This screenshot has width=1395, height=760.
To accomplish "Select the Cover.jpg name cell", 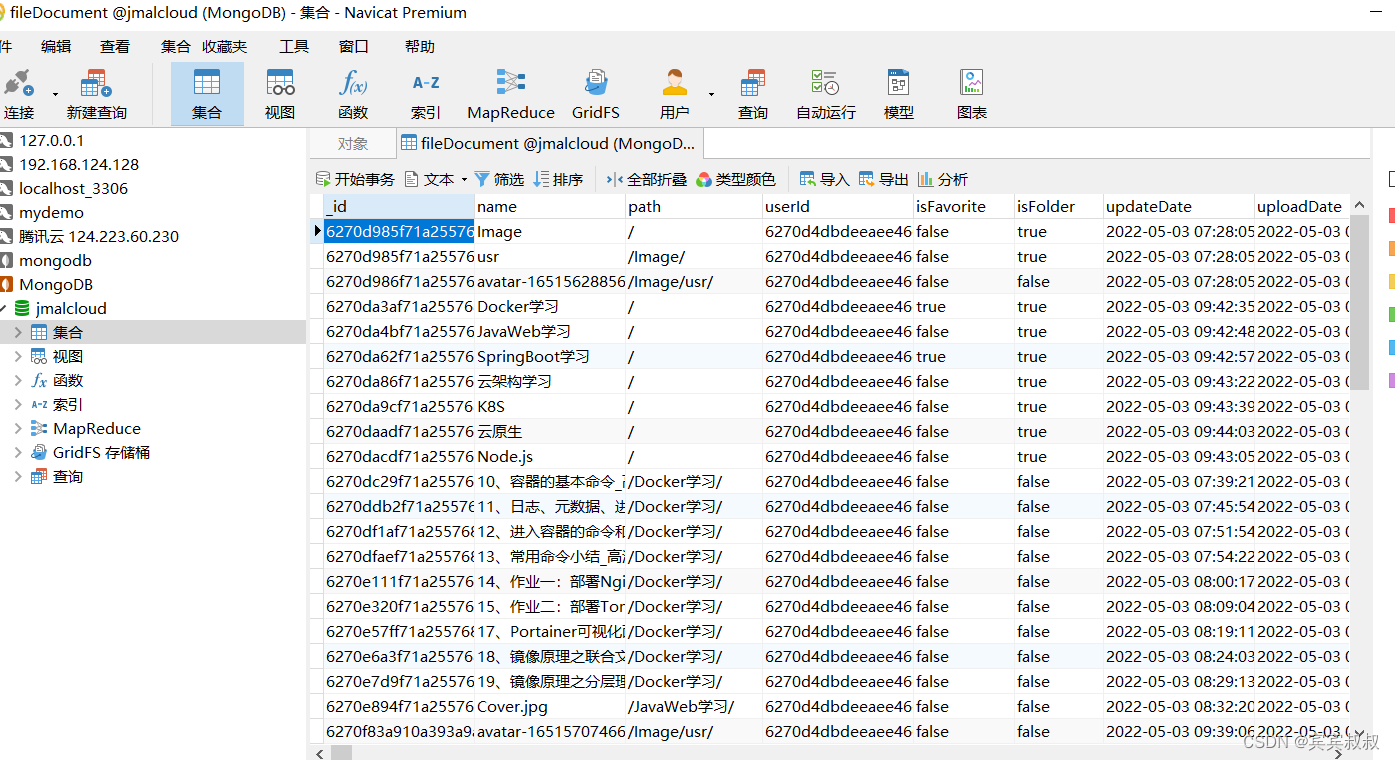I will point(550,706).
